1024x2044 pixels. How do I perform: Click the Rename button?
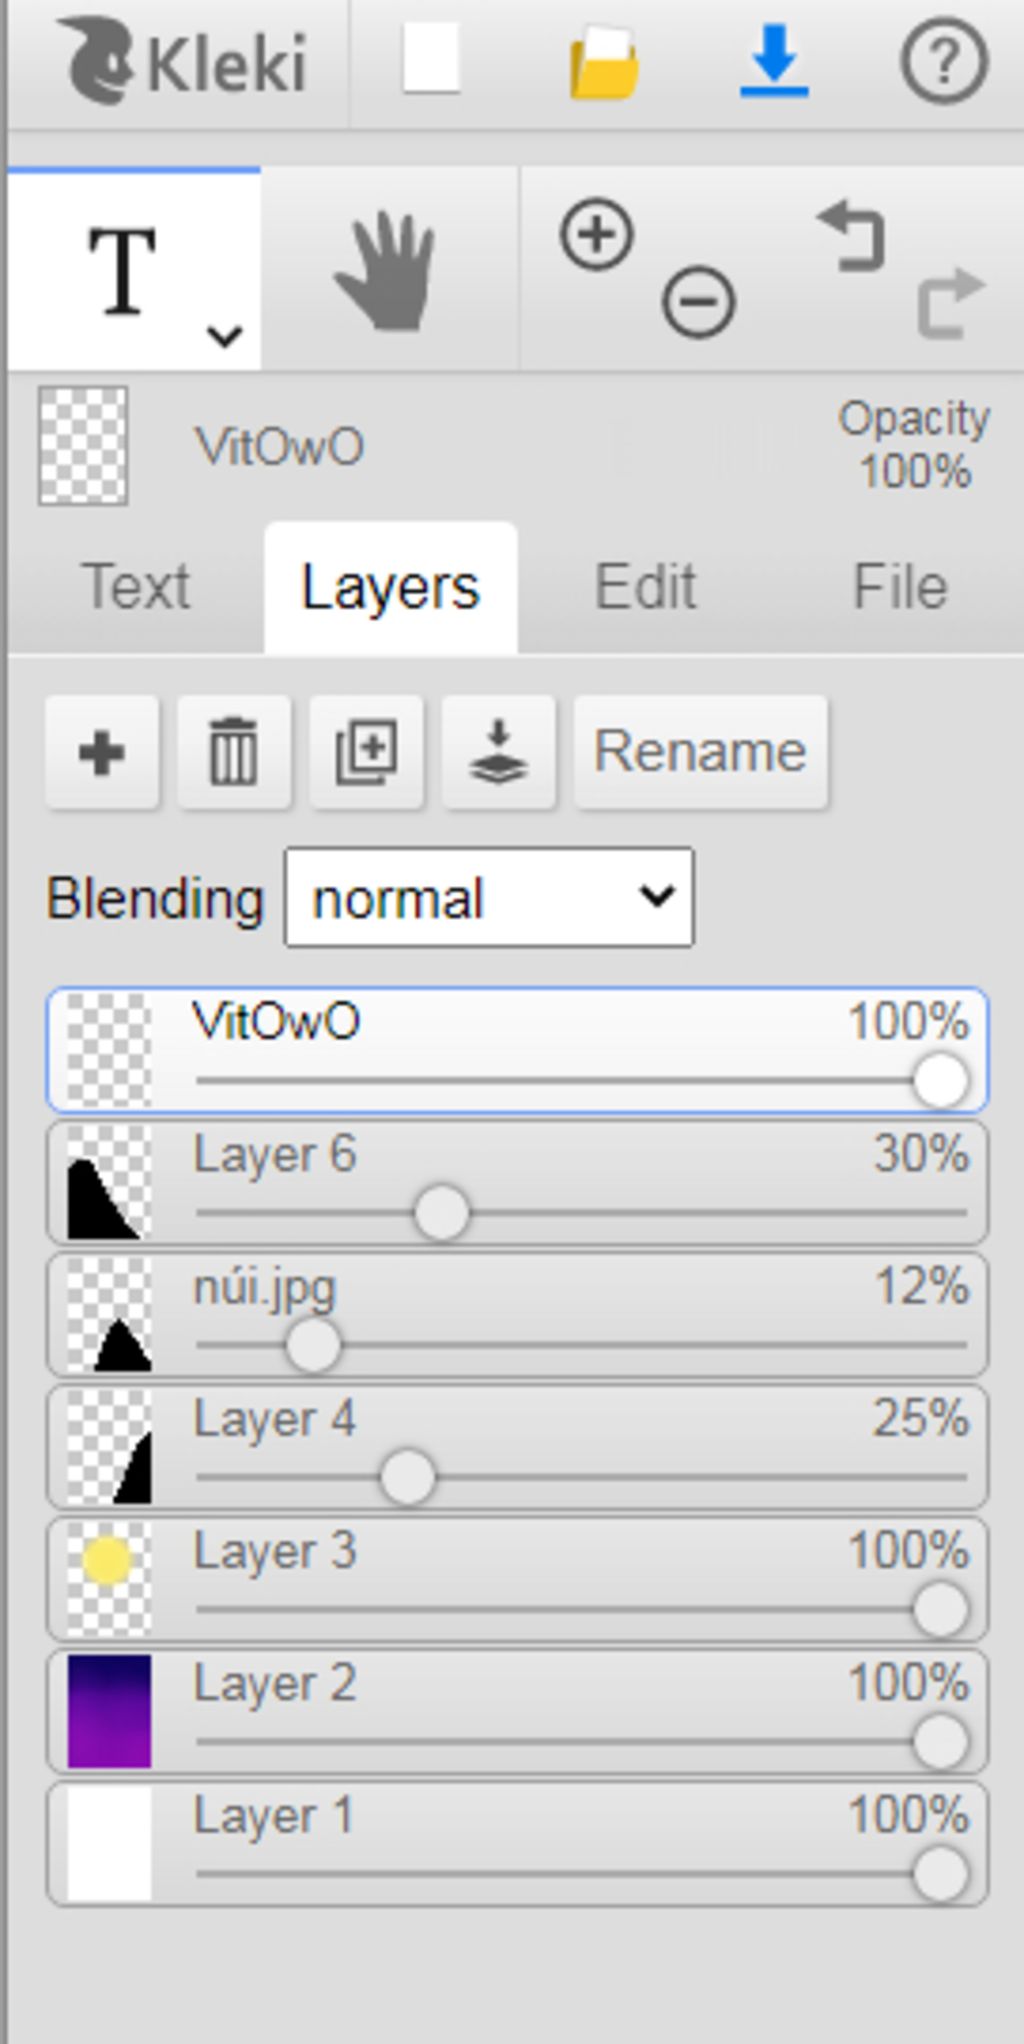click(700, 752)
